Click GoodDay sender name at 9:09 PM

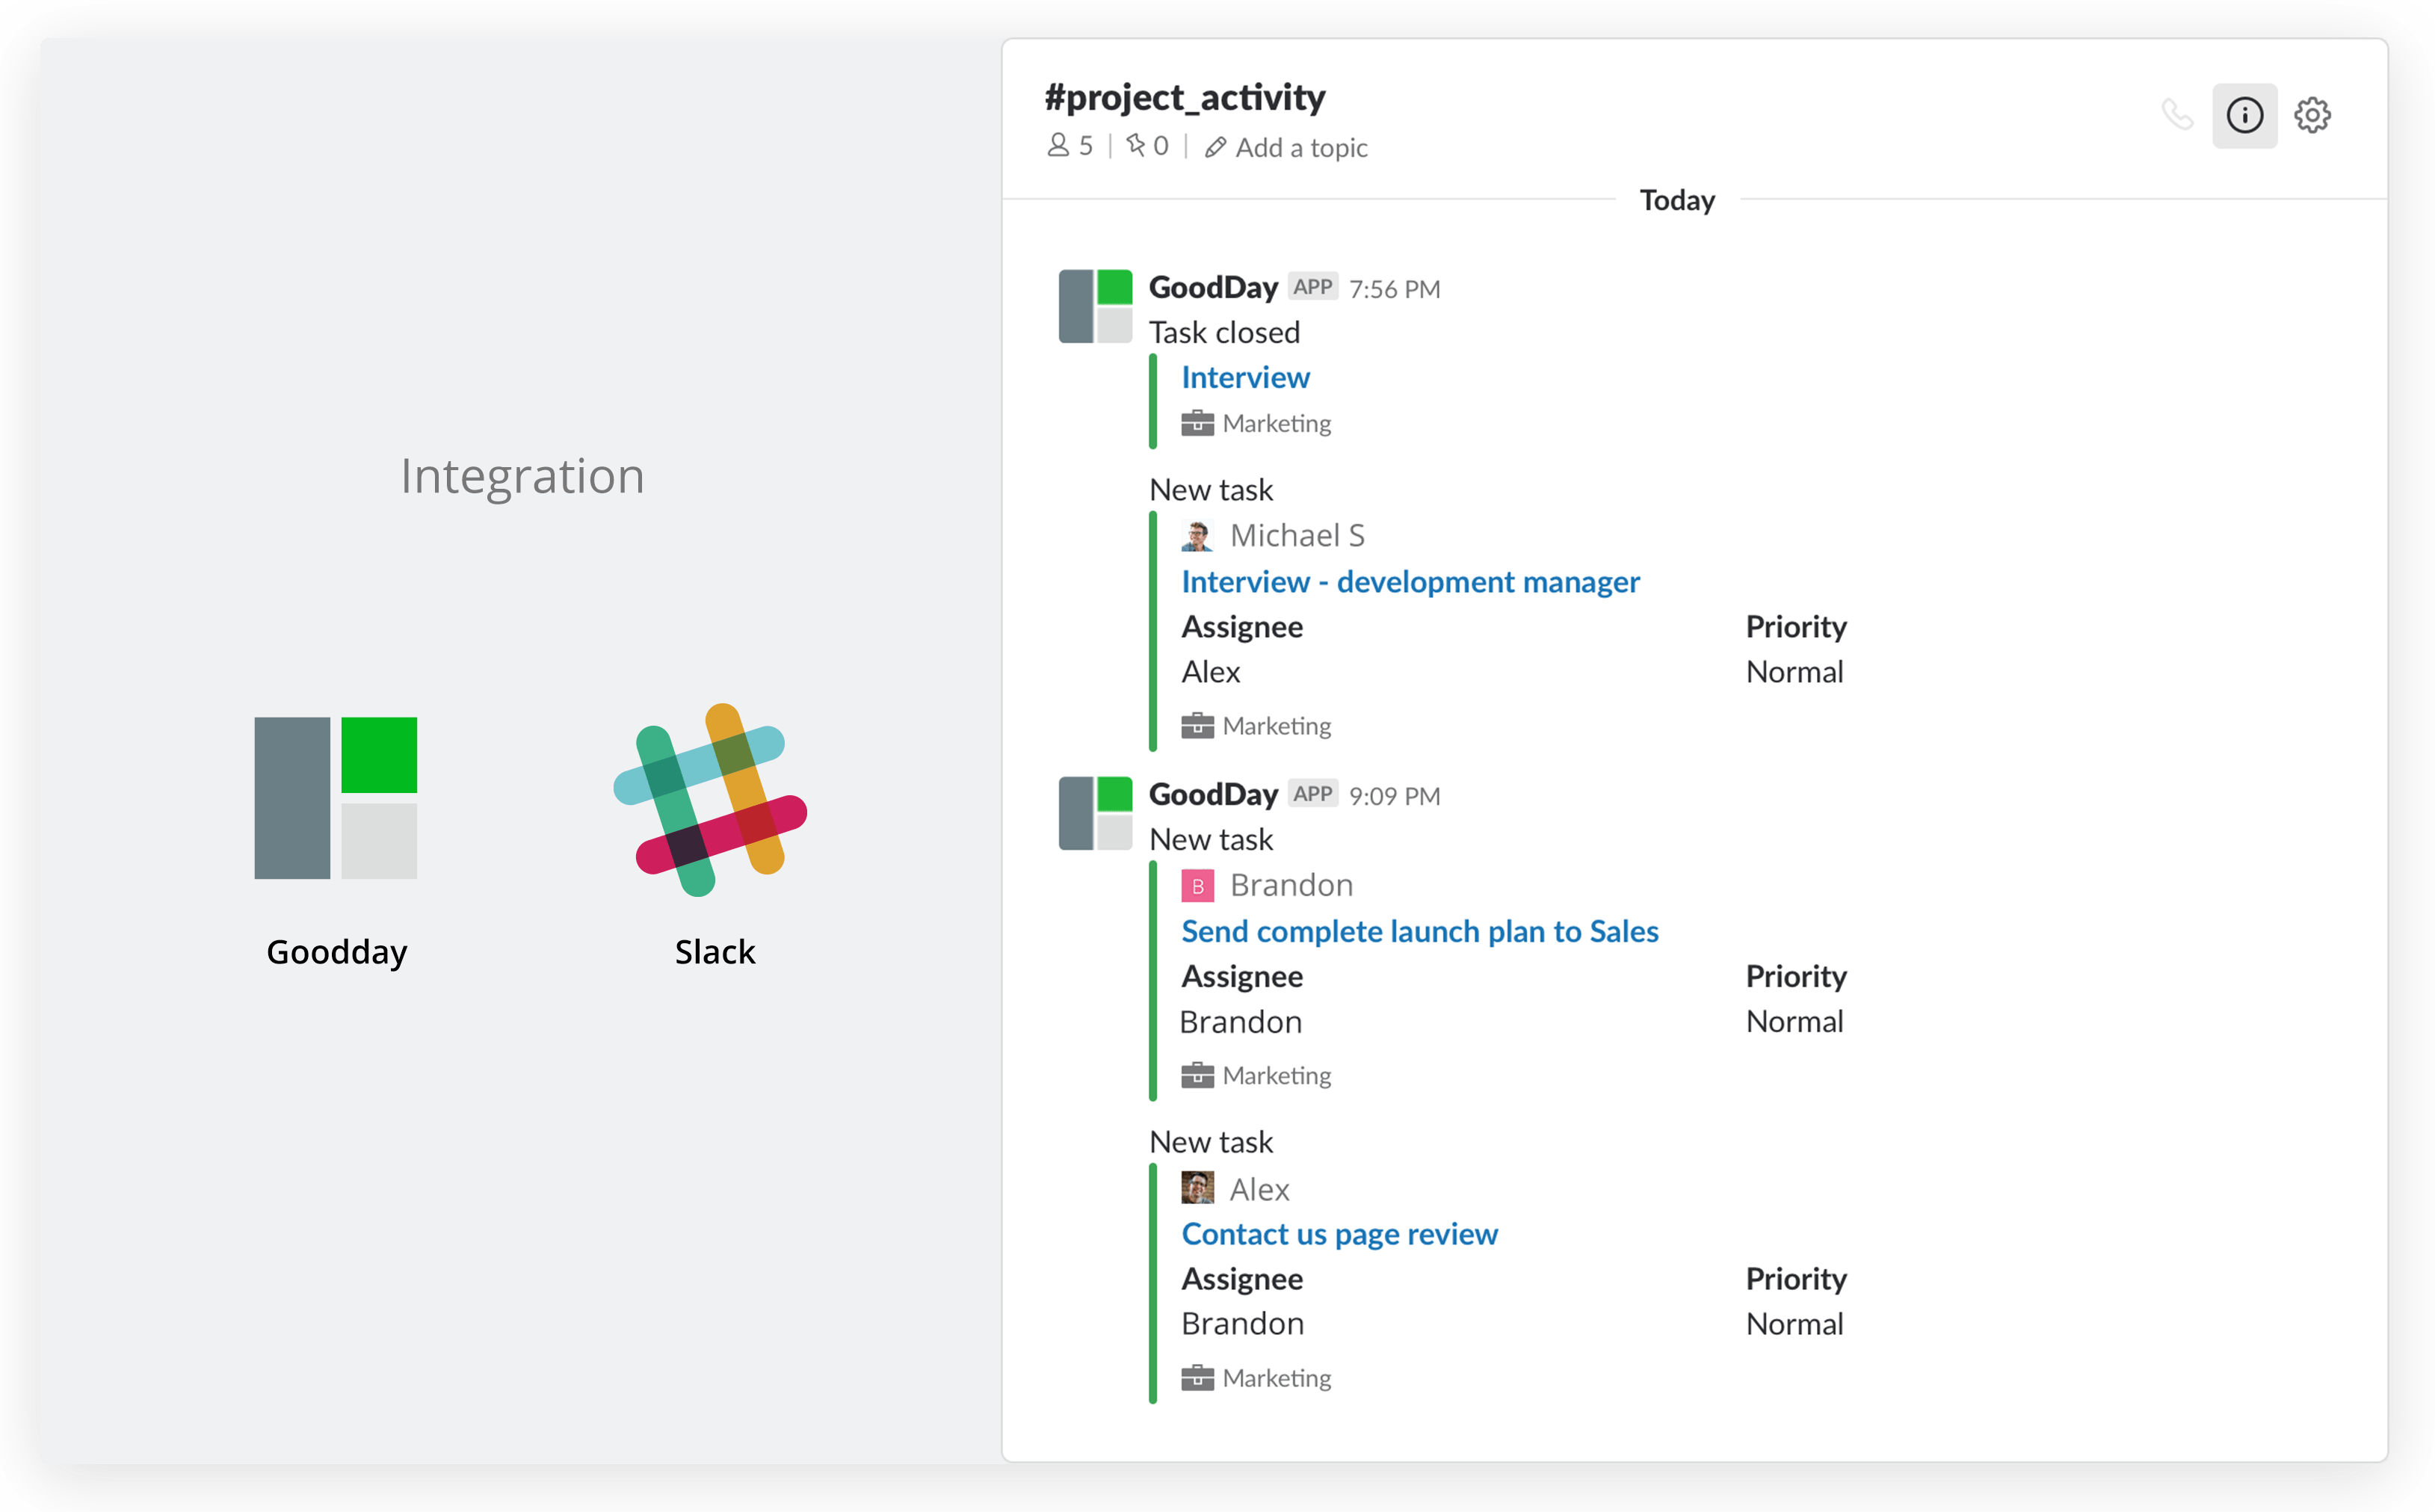[1213, 795]
